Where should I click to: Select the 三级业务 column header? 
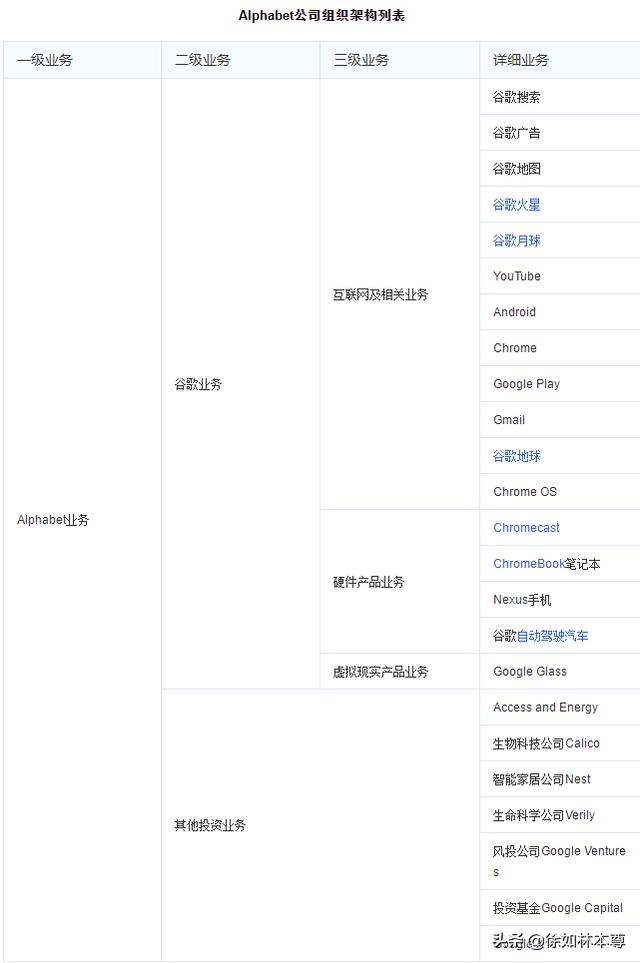pyautogui.click(x=400, y=60)
